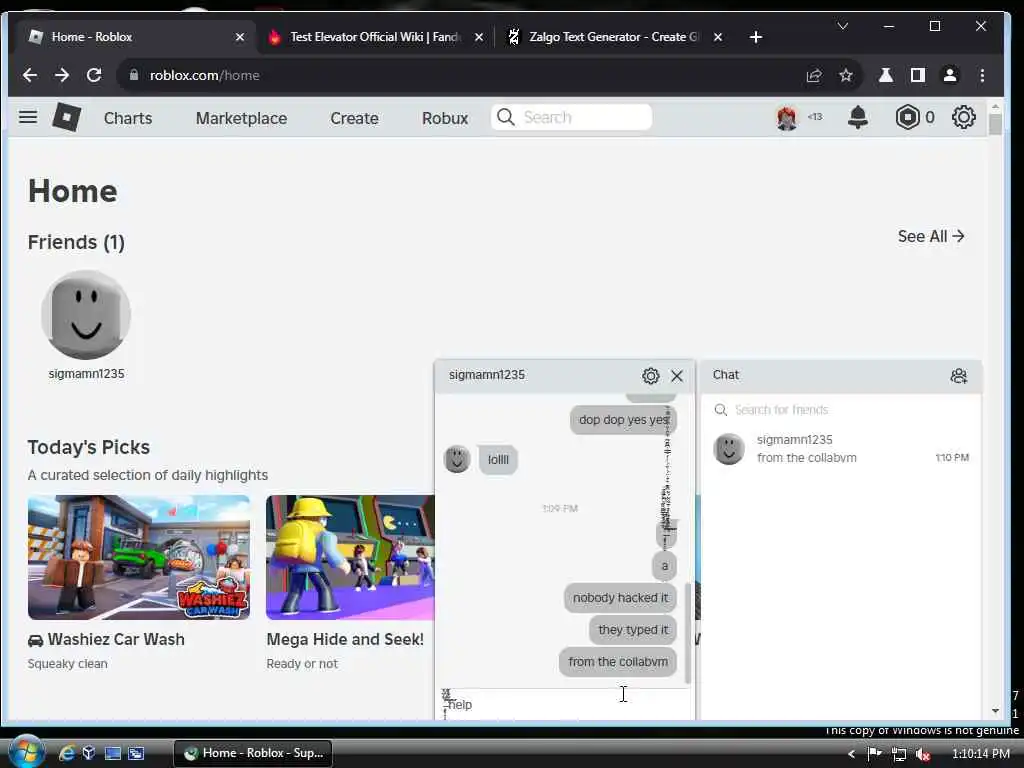Open the Robux page

click(445, 118)
